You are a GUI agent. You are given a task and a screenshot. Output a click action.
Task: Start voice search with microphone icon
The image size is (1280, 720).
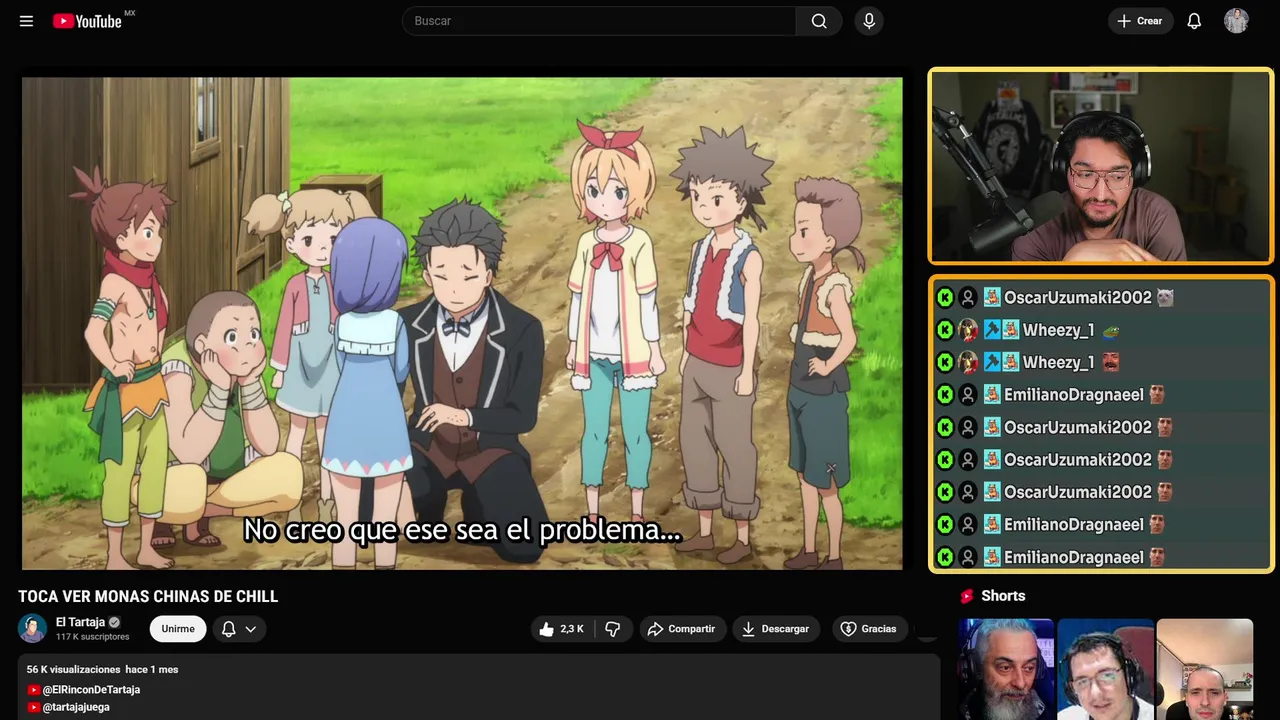pyautogui.click(x=869, y=21)
